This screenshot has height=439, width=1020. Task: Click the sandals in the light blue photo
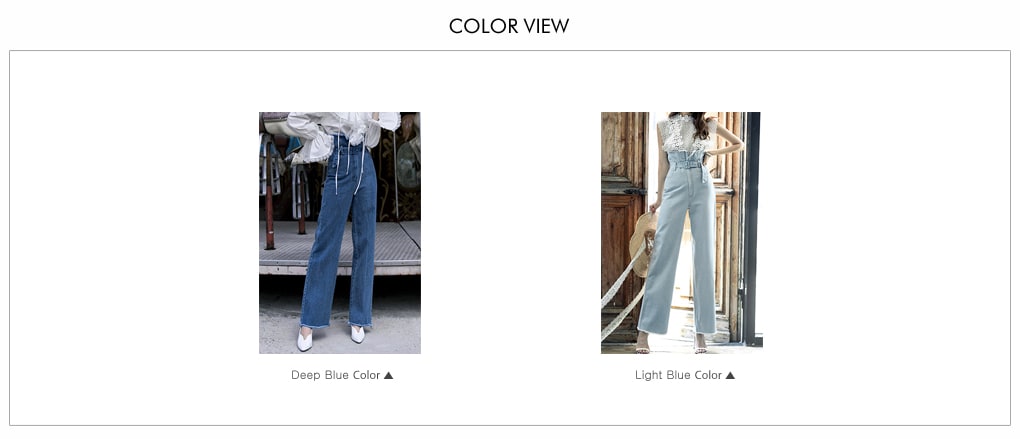pos(671,343)
